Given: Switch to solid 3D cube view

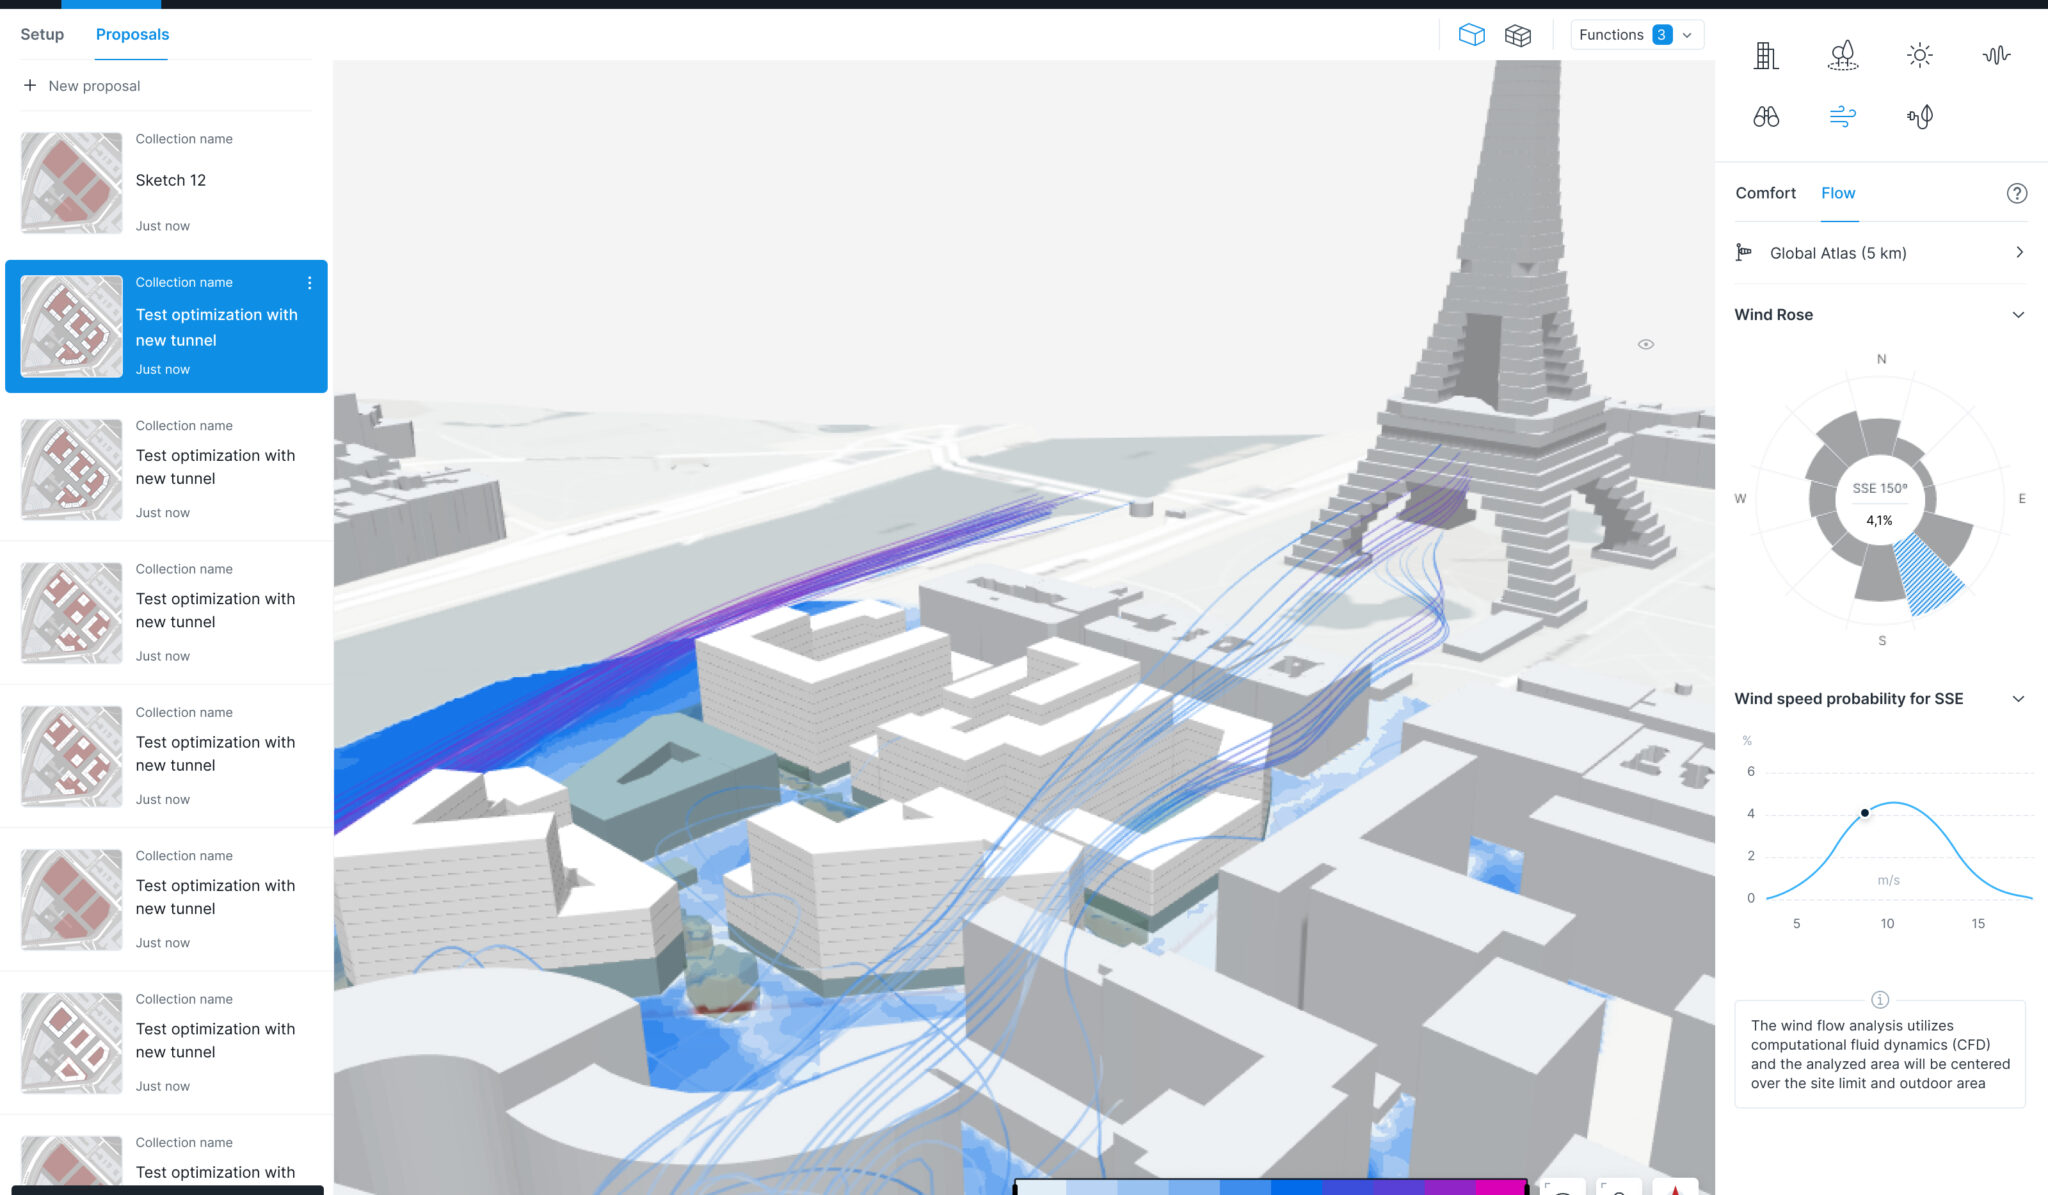Looking at the screenshot, I should [1471, 35].
